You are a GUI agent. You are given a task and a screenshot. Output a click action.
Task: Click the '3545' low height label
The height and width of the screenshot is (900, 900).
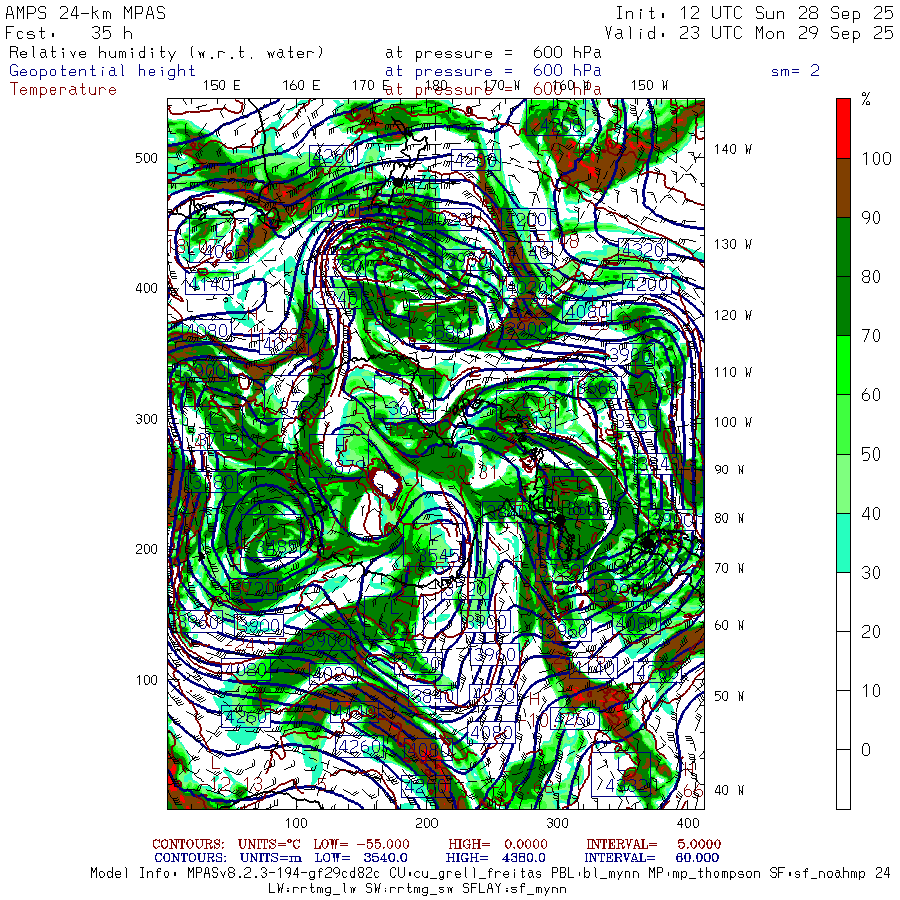[x=439, y=556]
